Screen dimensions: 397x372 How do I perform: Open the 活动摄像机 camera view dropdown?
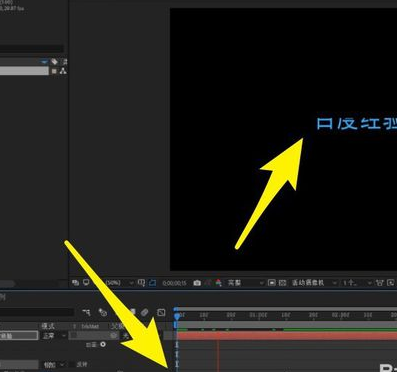point(314,283)
